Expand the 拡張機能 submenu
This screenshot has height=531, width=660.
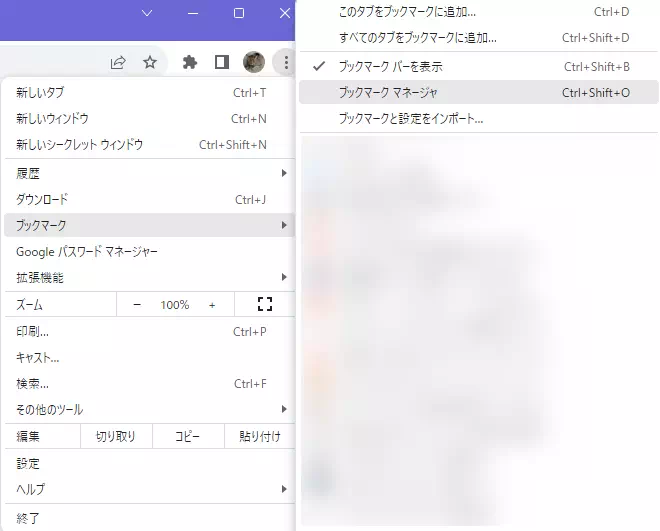tap(148, 277)
